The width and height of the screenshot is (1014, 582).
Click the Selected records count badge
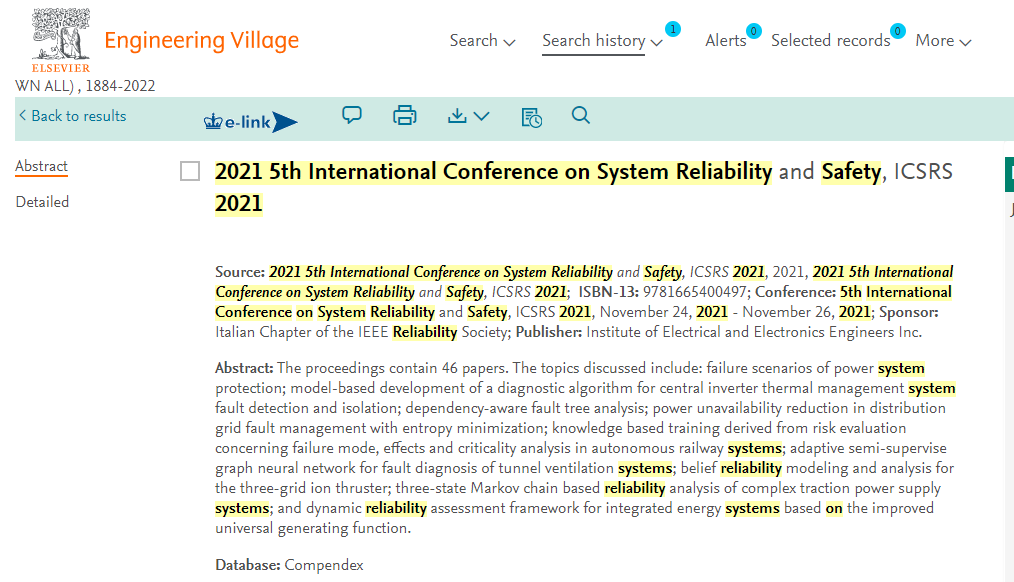(x=897, y=30)
